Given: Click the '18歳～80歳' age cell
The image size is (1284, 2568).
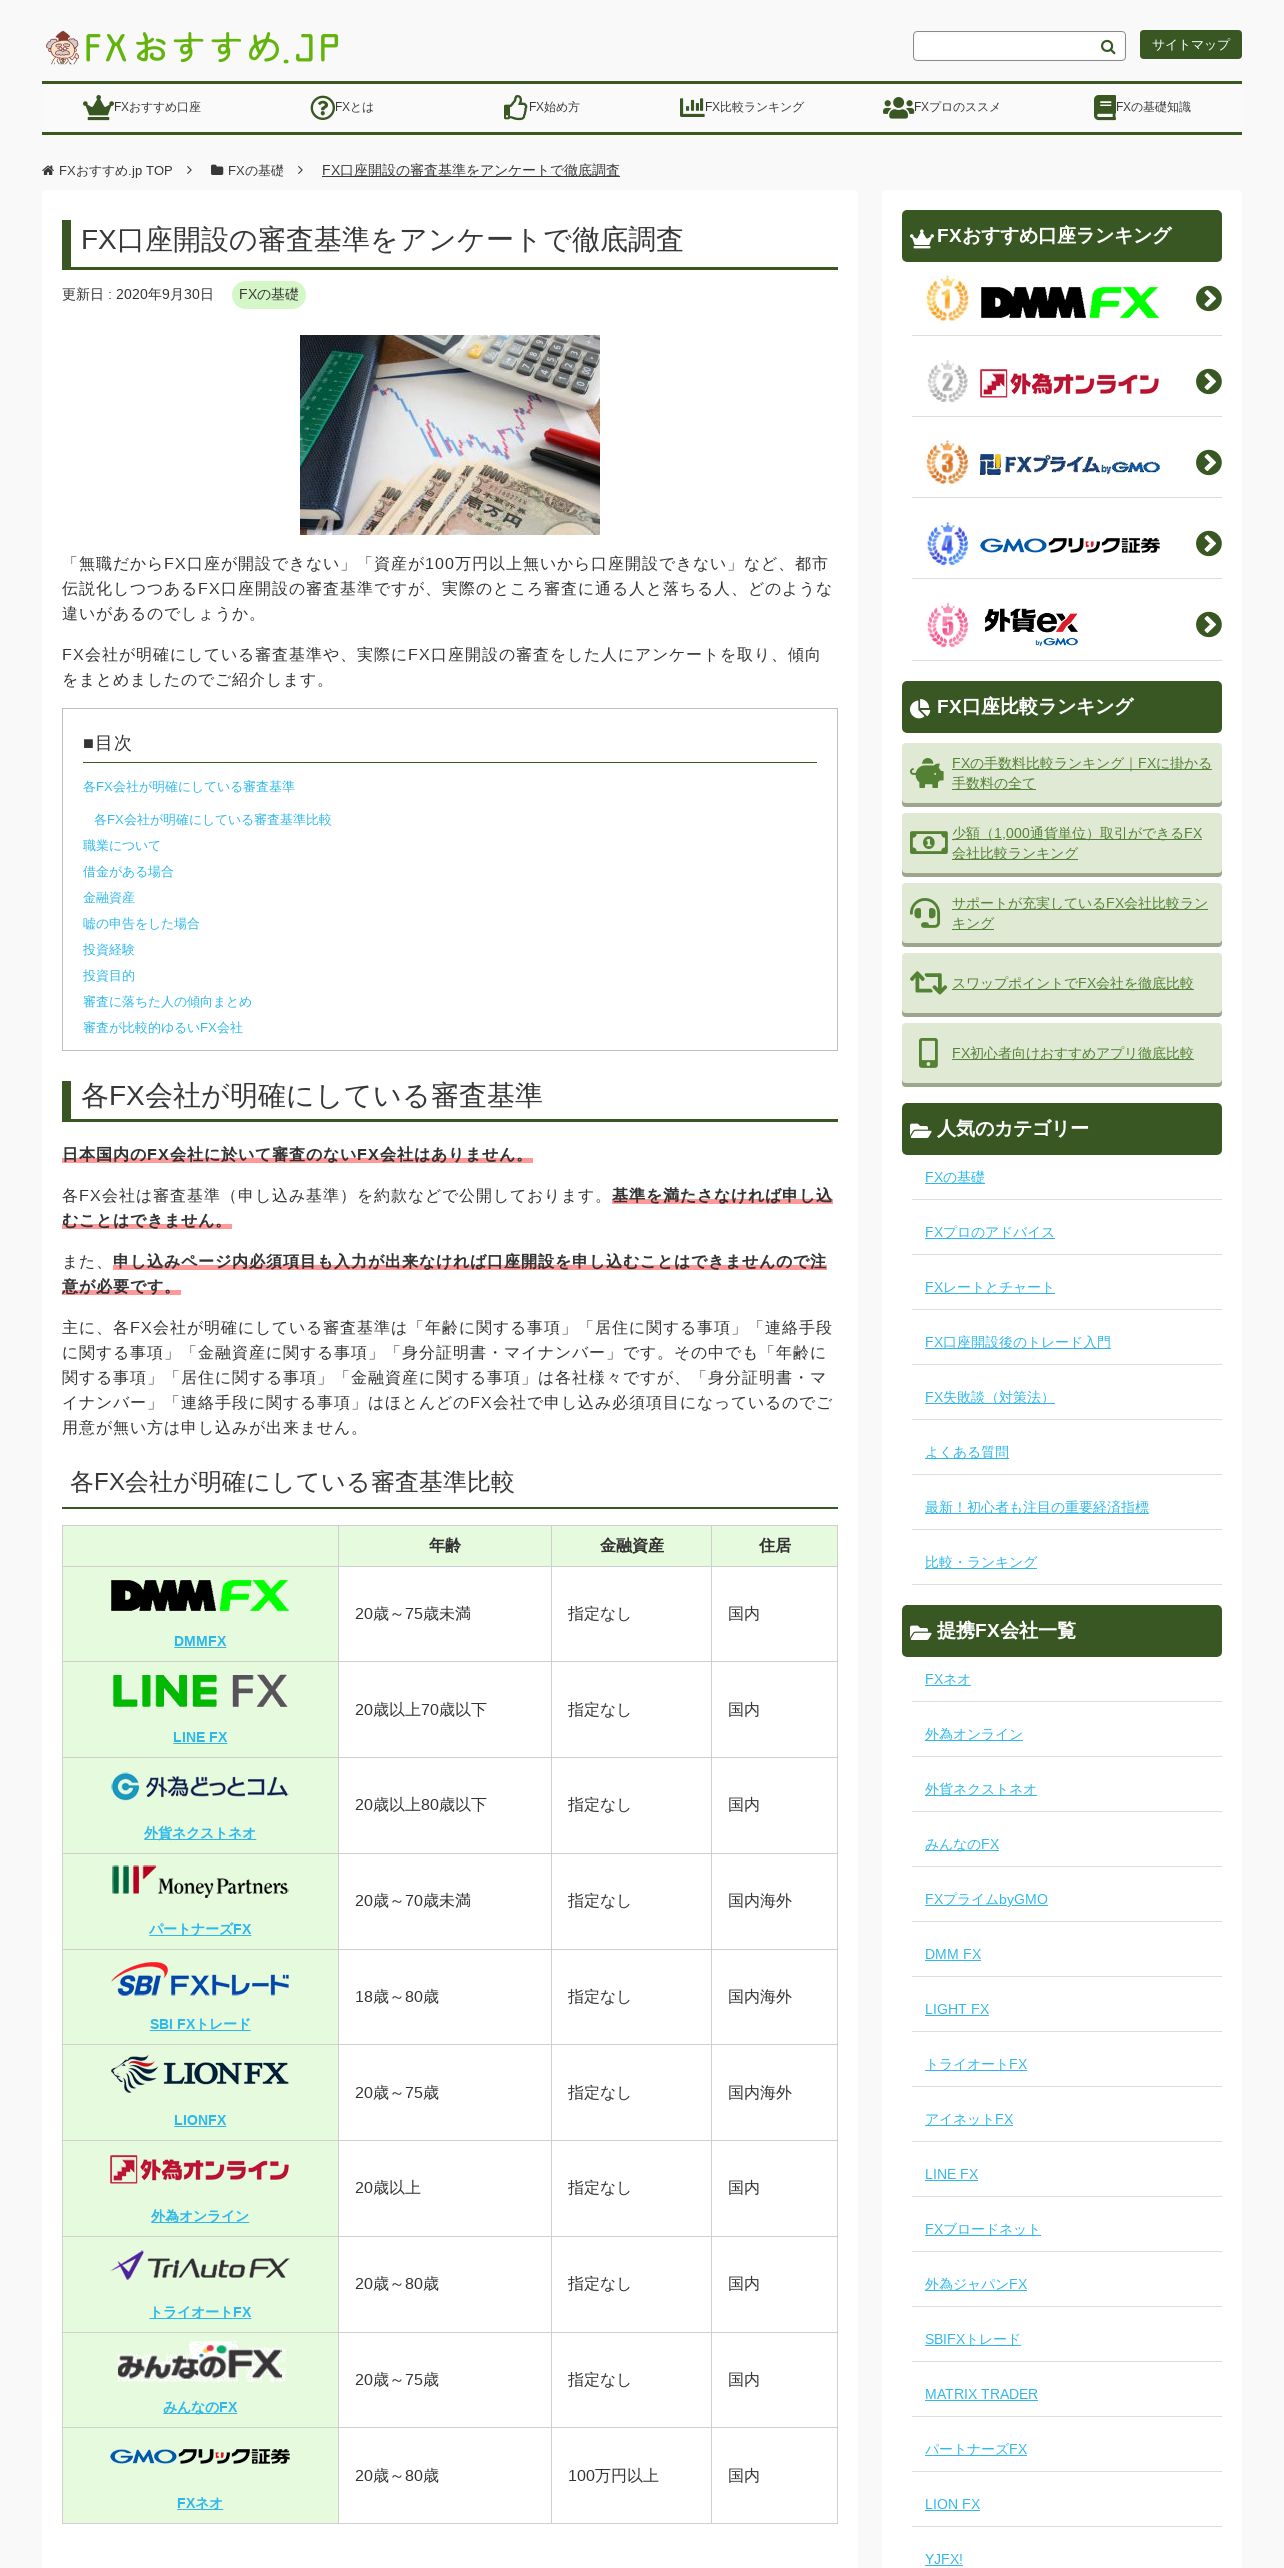Looking at the screenshot, I should pos(445,1996).
